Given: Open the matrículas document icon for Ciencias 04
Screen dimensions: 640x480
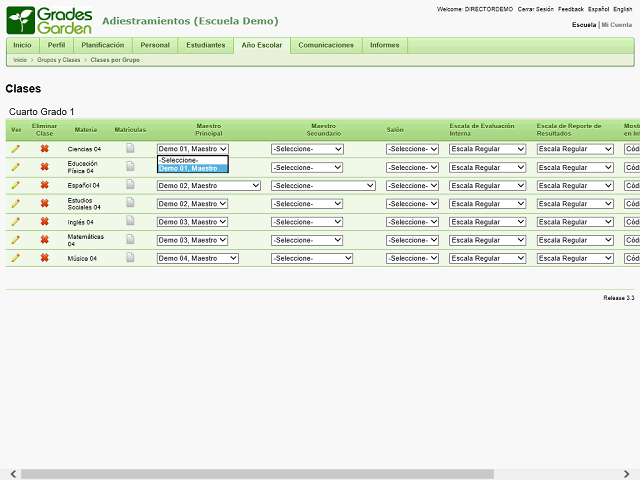Looking at the screenshot, I should (130, 148).
